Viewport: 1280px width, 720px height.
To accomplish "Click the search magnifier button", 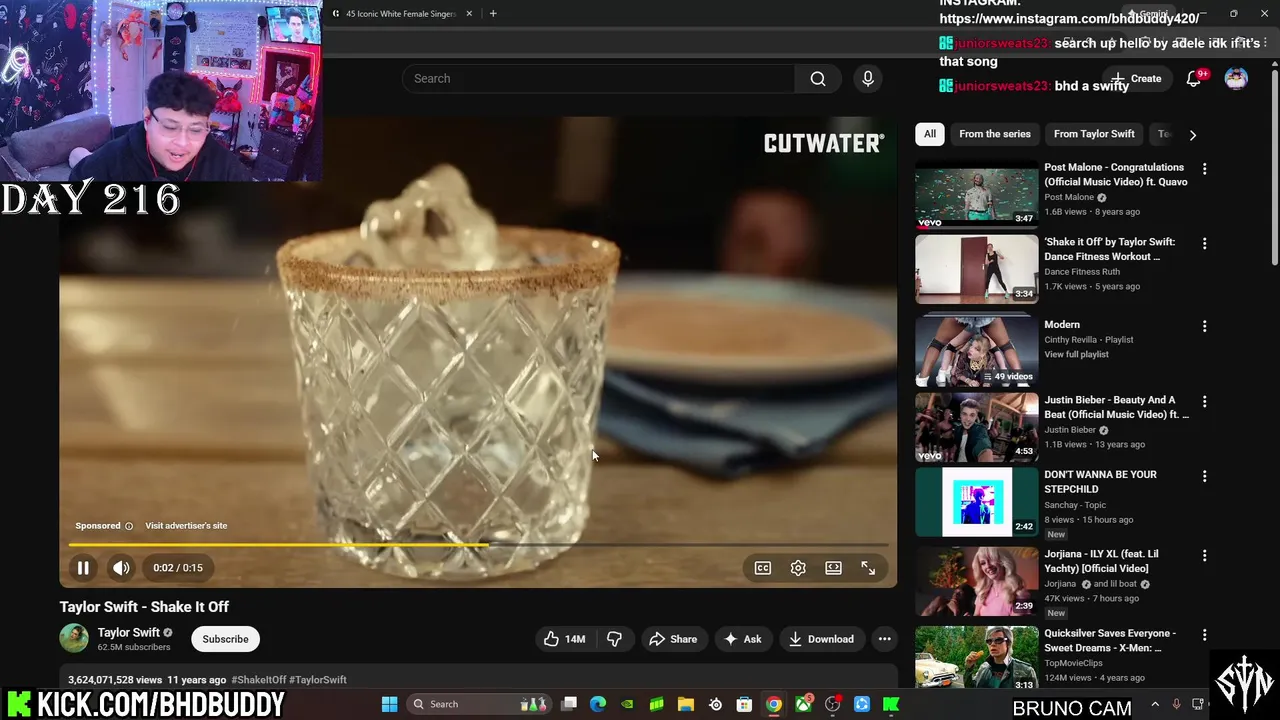I will (818, 79).
